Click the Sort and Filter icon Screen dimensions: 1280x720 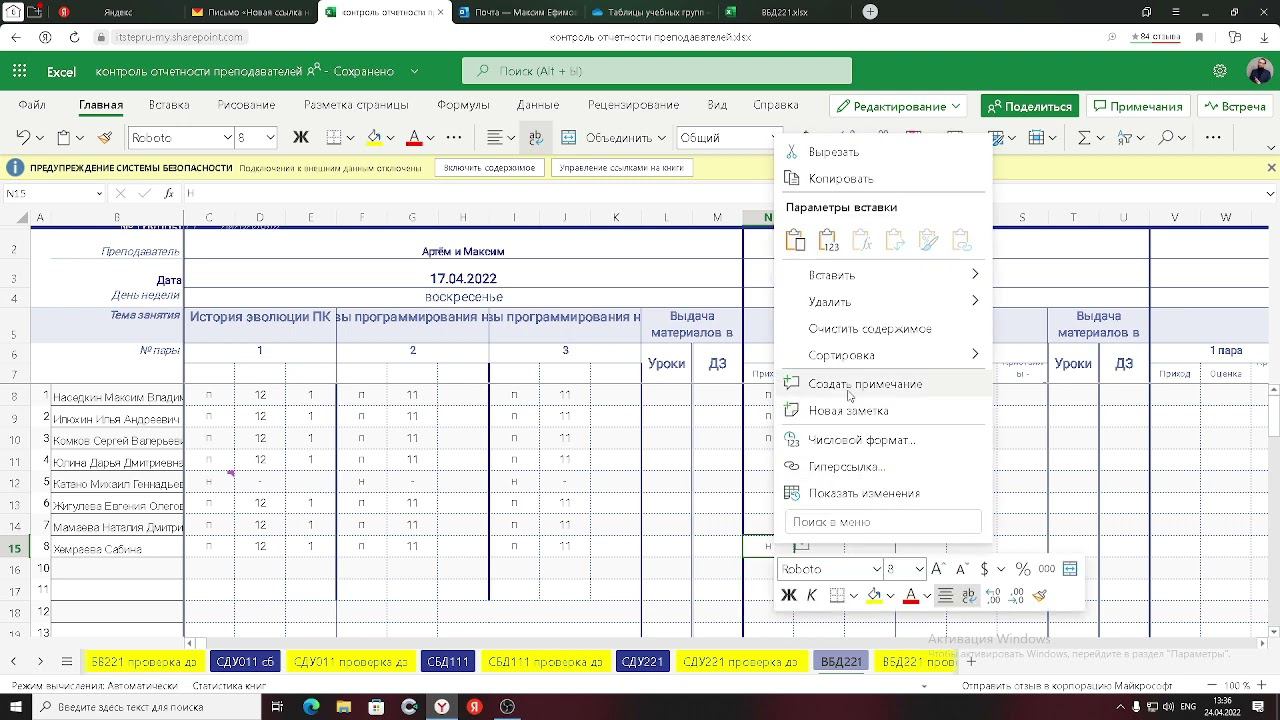1124,138
